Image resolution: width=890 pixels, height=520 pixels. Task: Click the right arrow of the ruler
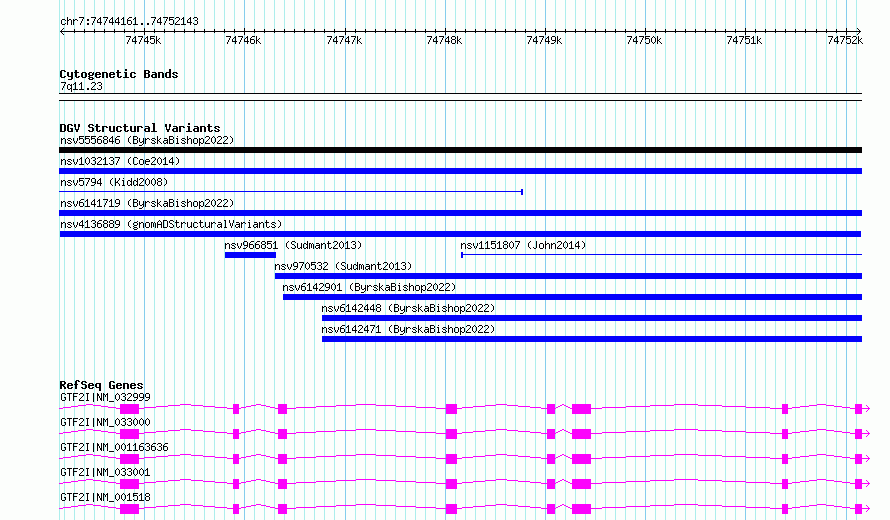click(859, 31)
